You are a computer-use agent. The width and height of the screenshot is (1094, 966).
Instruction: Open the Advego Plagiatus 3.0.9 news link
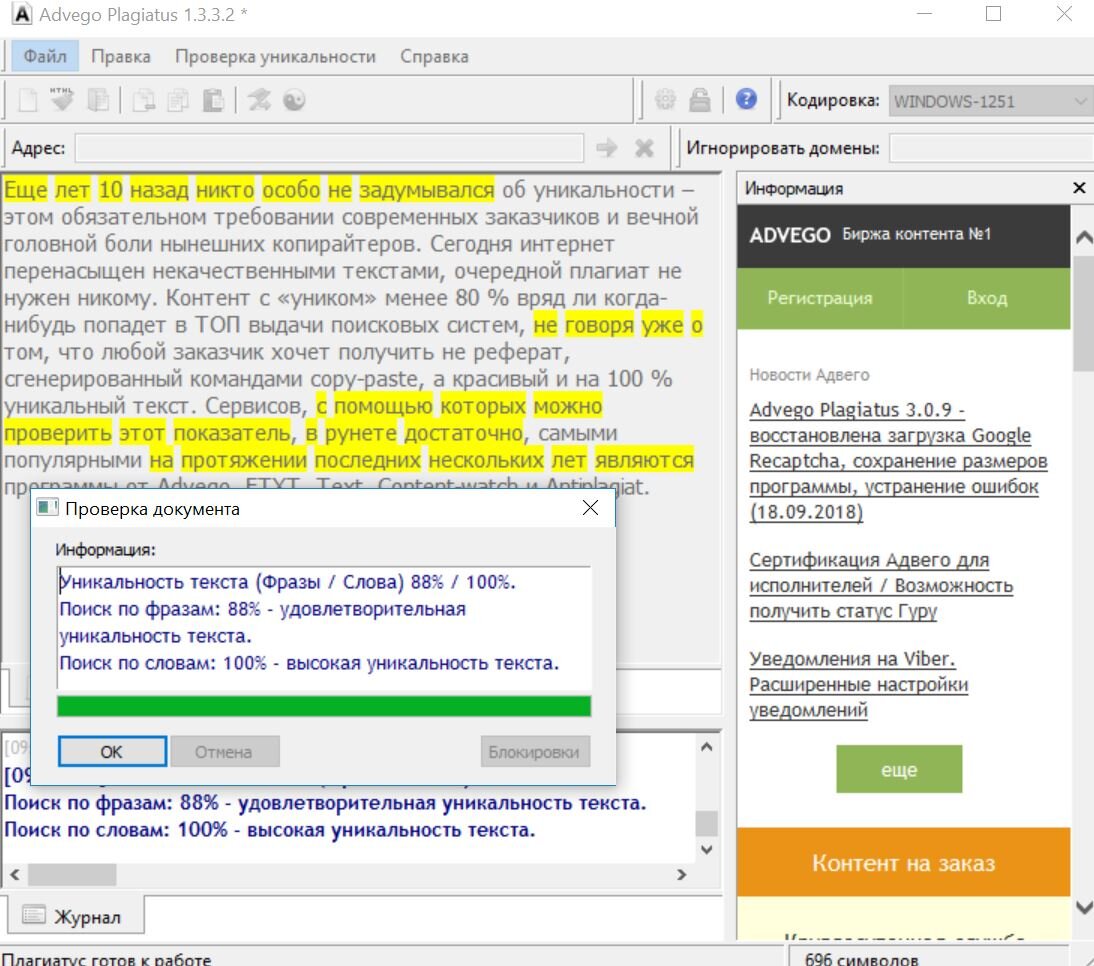coord(899,460)
